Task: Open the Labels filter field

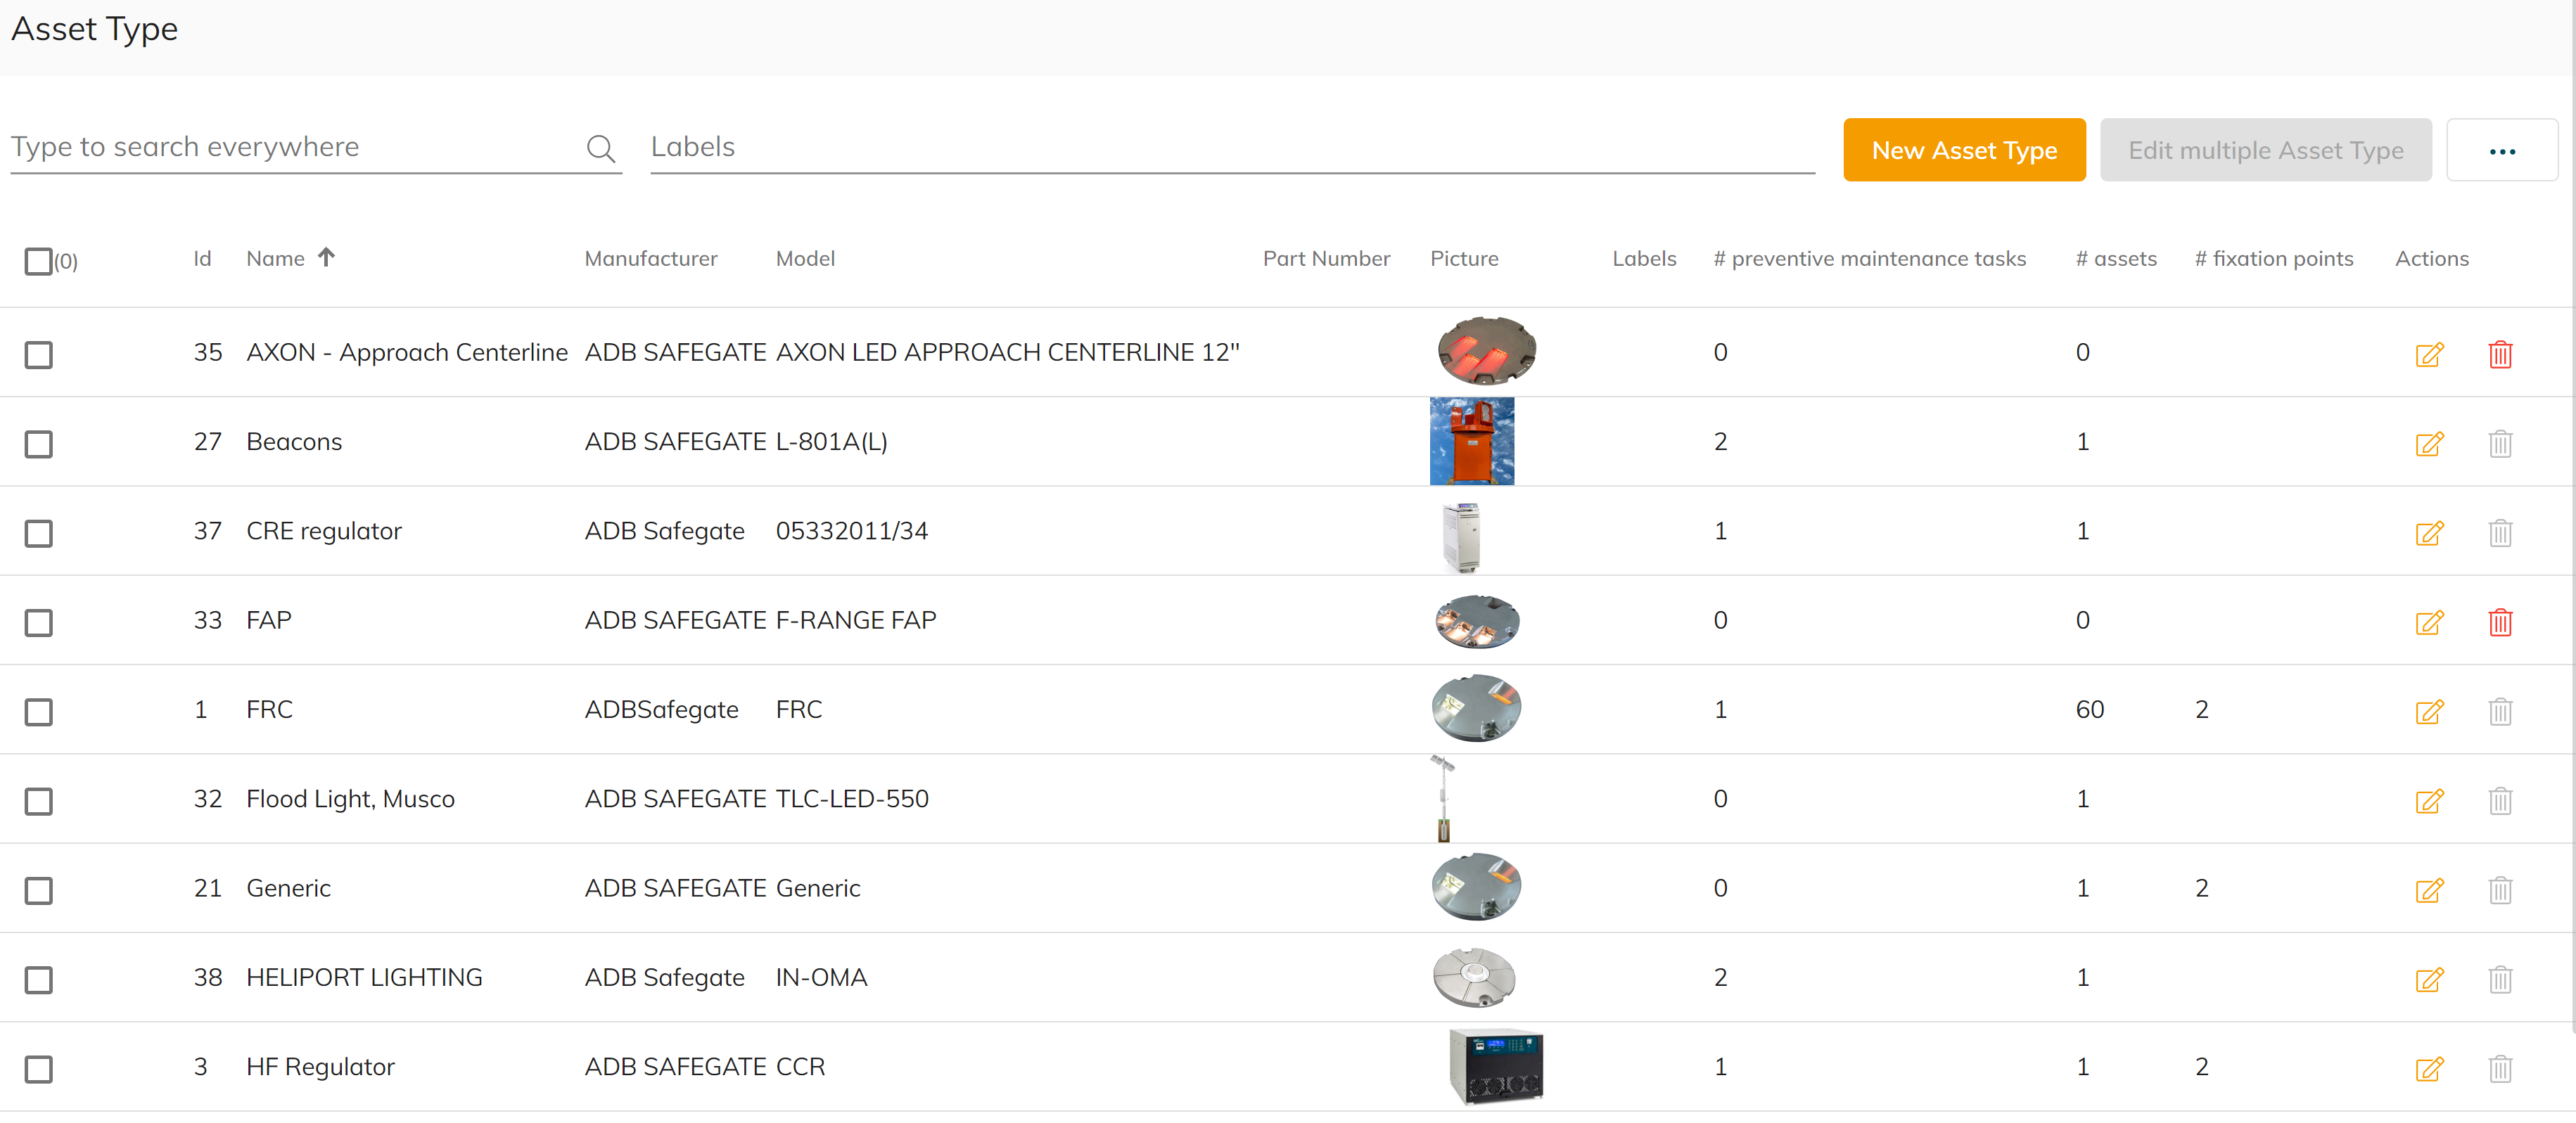Action: pyautogui.click(x=1231, y=147)
